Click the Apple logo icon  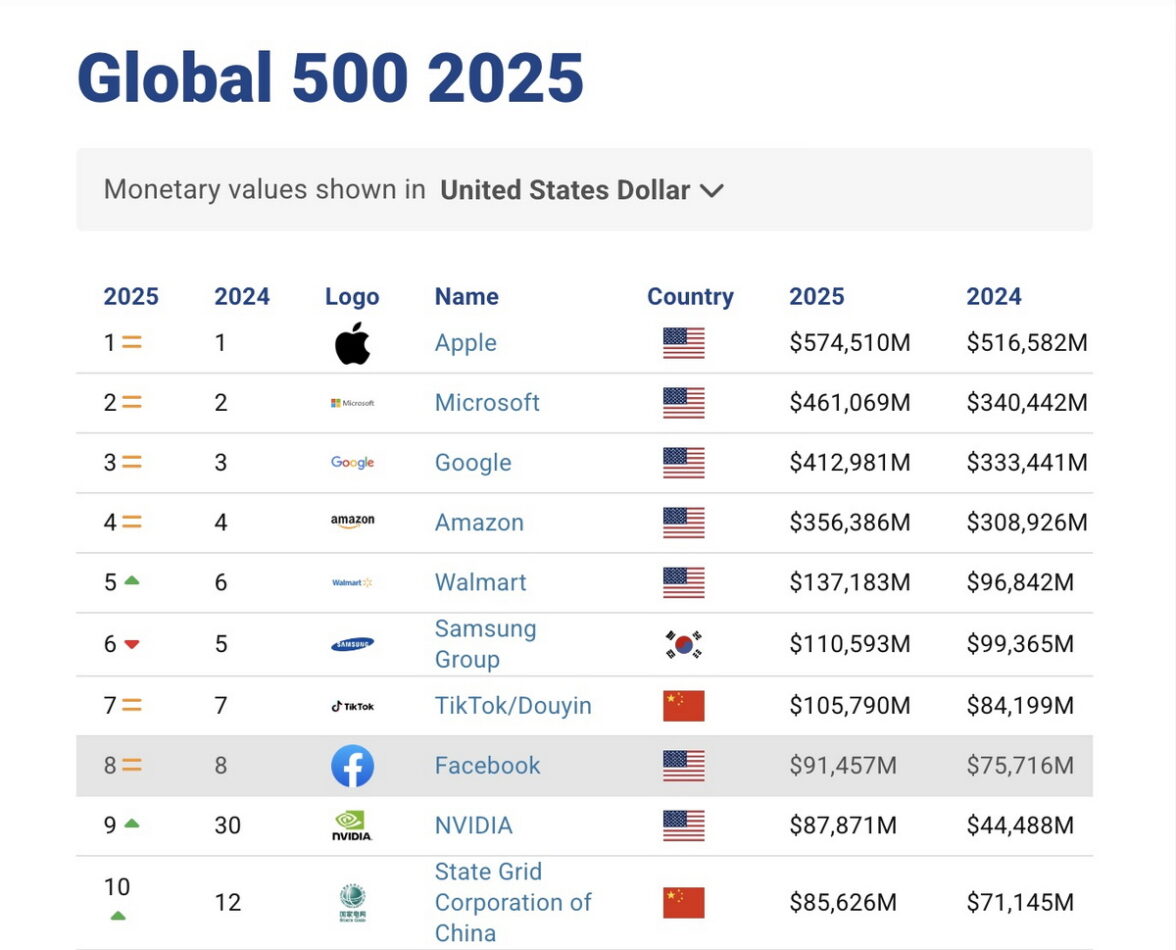click(352, 344)
